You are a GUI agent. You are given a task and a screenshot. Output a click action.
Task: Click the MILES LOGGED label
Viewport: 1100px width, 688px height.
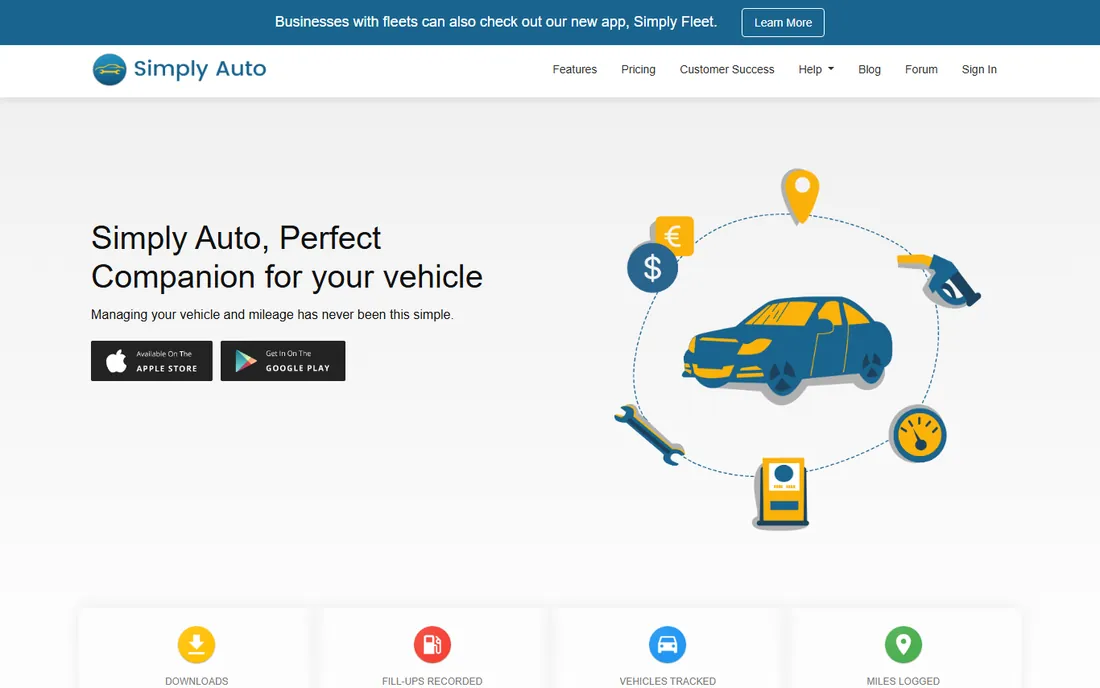pos(903,681)
